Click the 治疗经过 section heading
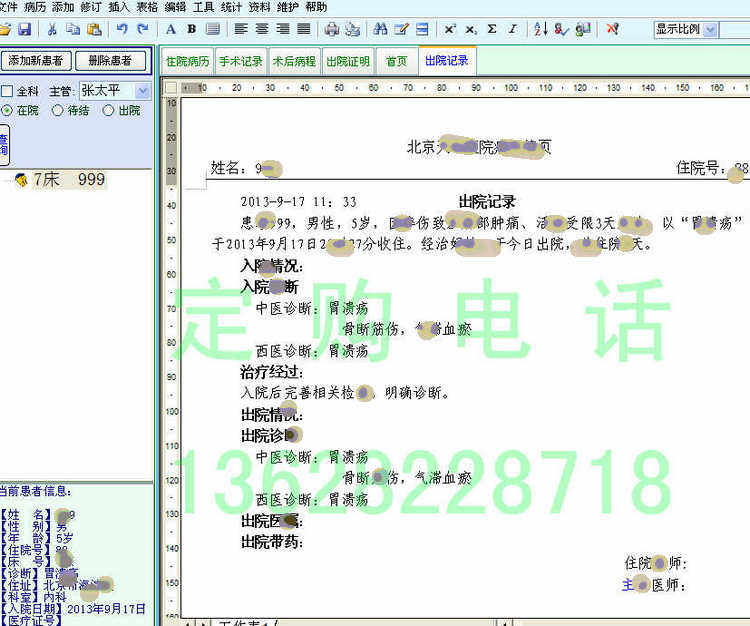 pyautogui.click(x=272, y=372)
